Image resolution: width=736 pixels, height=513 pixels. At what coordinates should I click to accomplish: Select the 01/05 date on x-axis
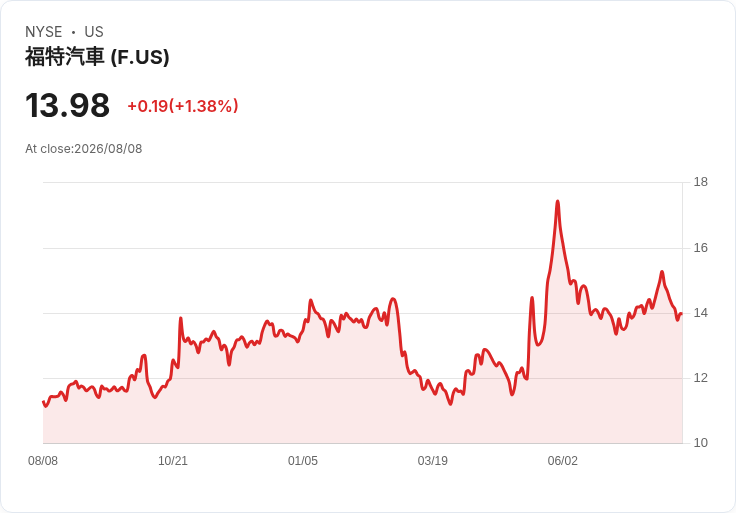[303, 461]
